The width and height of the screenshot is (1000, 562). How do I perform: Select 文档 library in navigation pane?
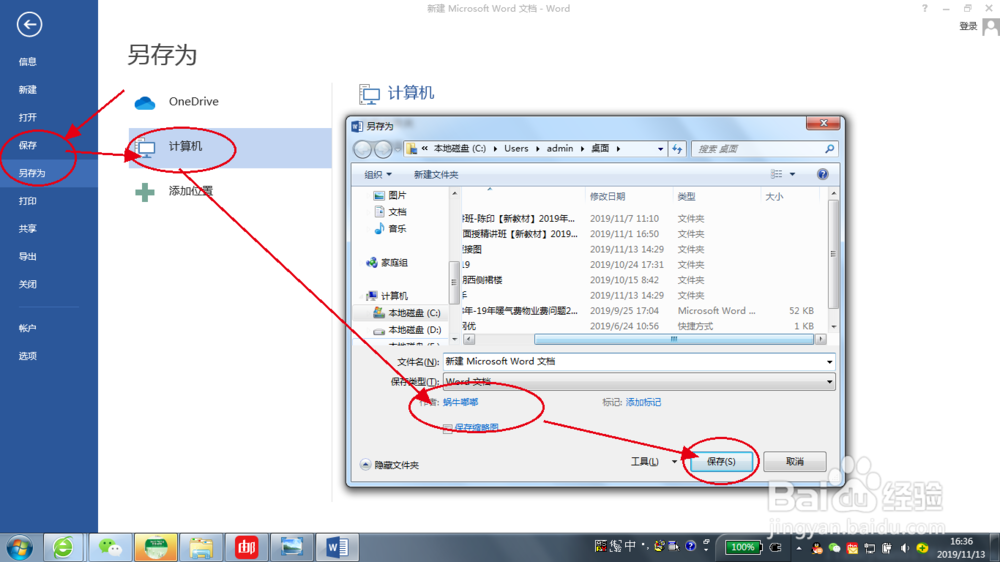[389, 212]
